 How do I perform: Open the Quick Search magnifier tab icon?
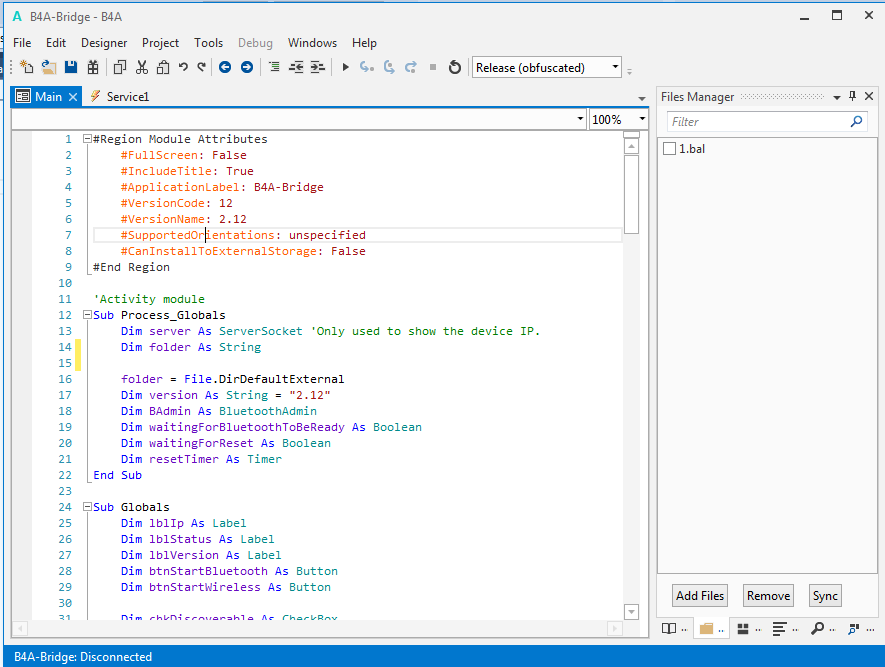817,629
